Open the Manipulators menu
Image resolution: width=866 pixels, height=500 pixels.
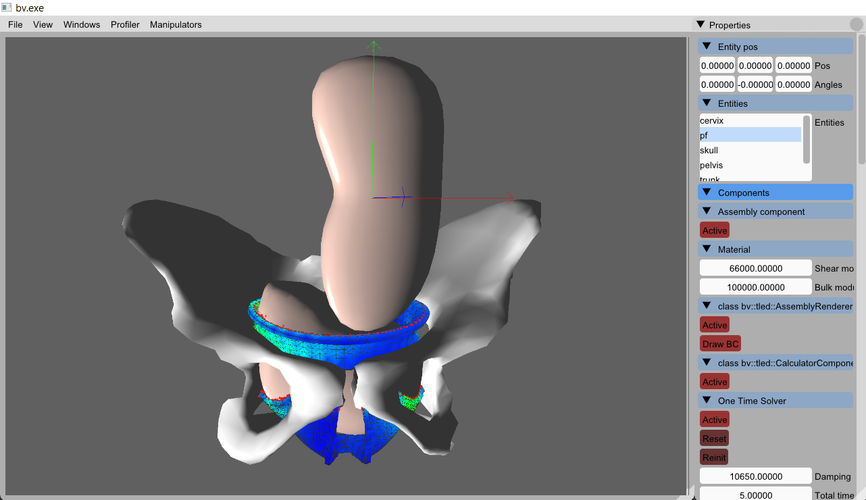tap(175, 24)
